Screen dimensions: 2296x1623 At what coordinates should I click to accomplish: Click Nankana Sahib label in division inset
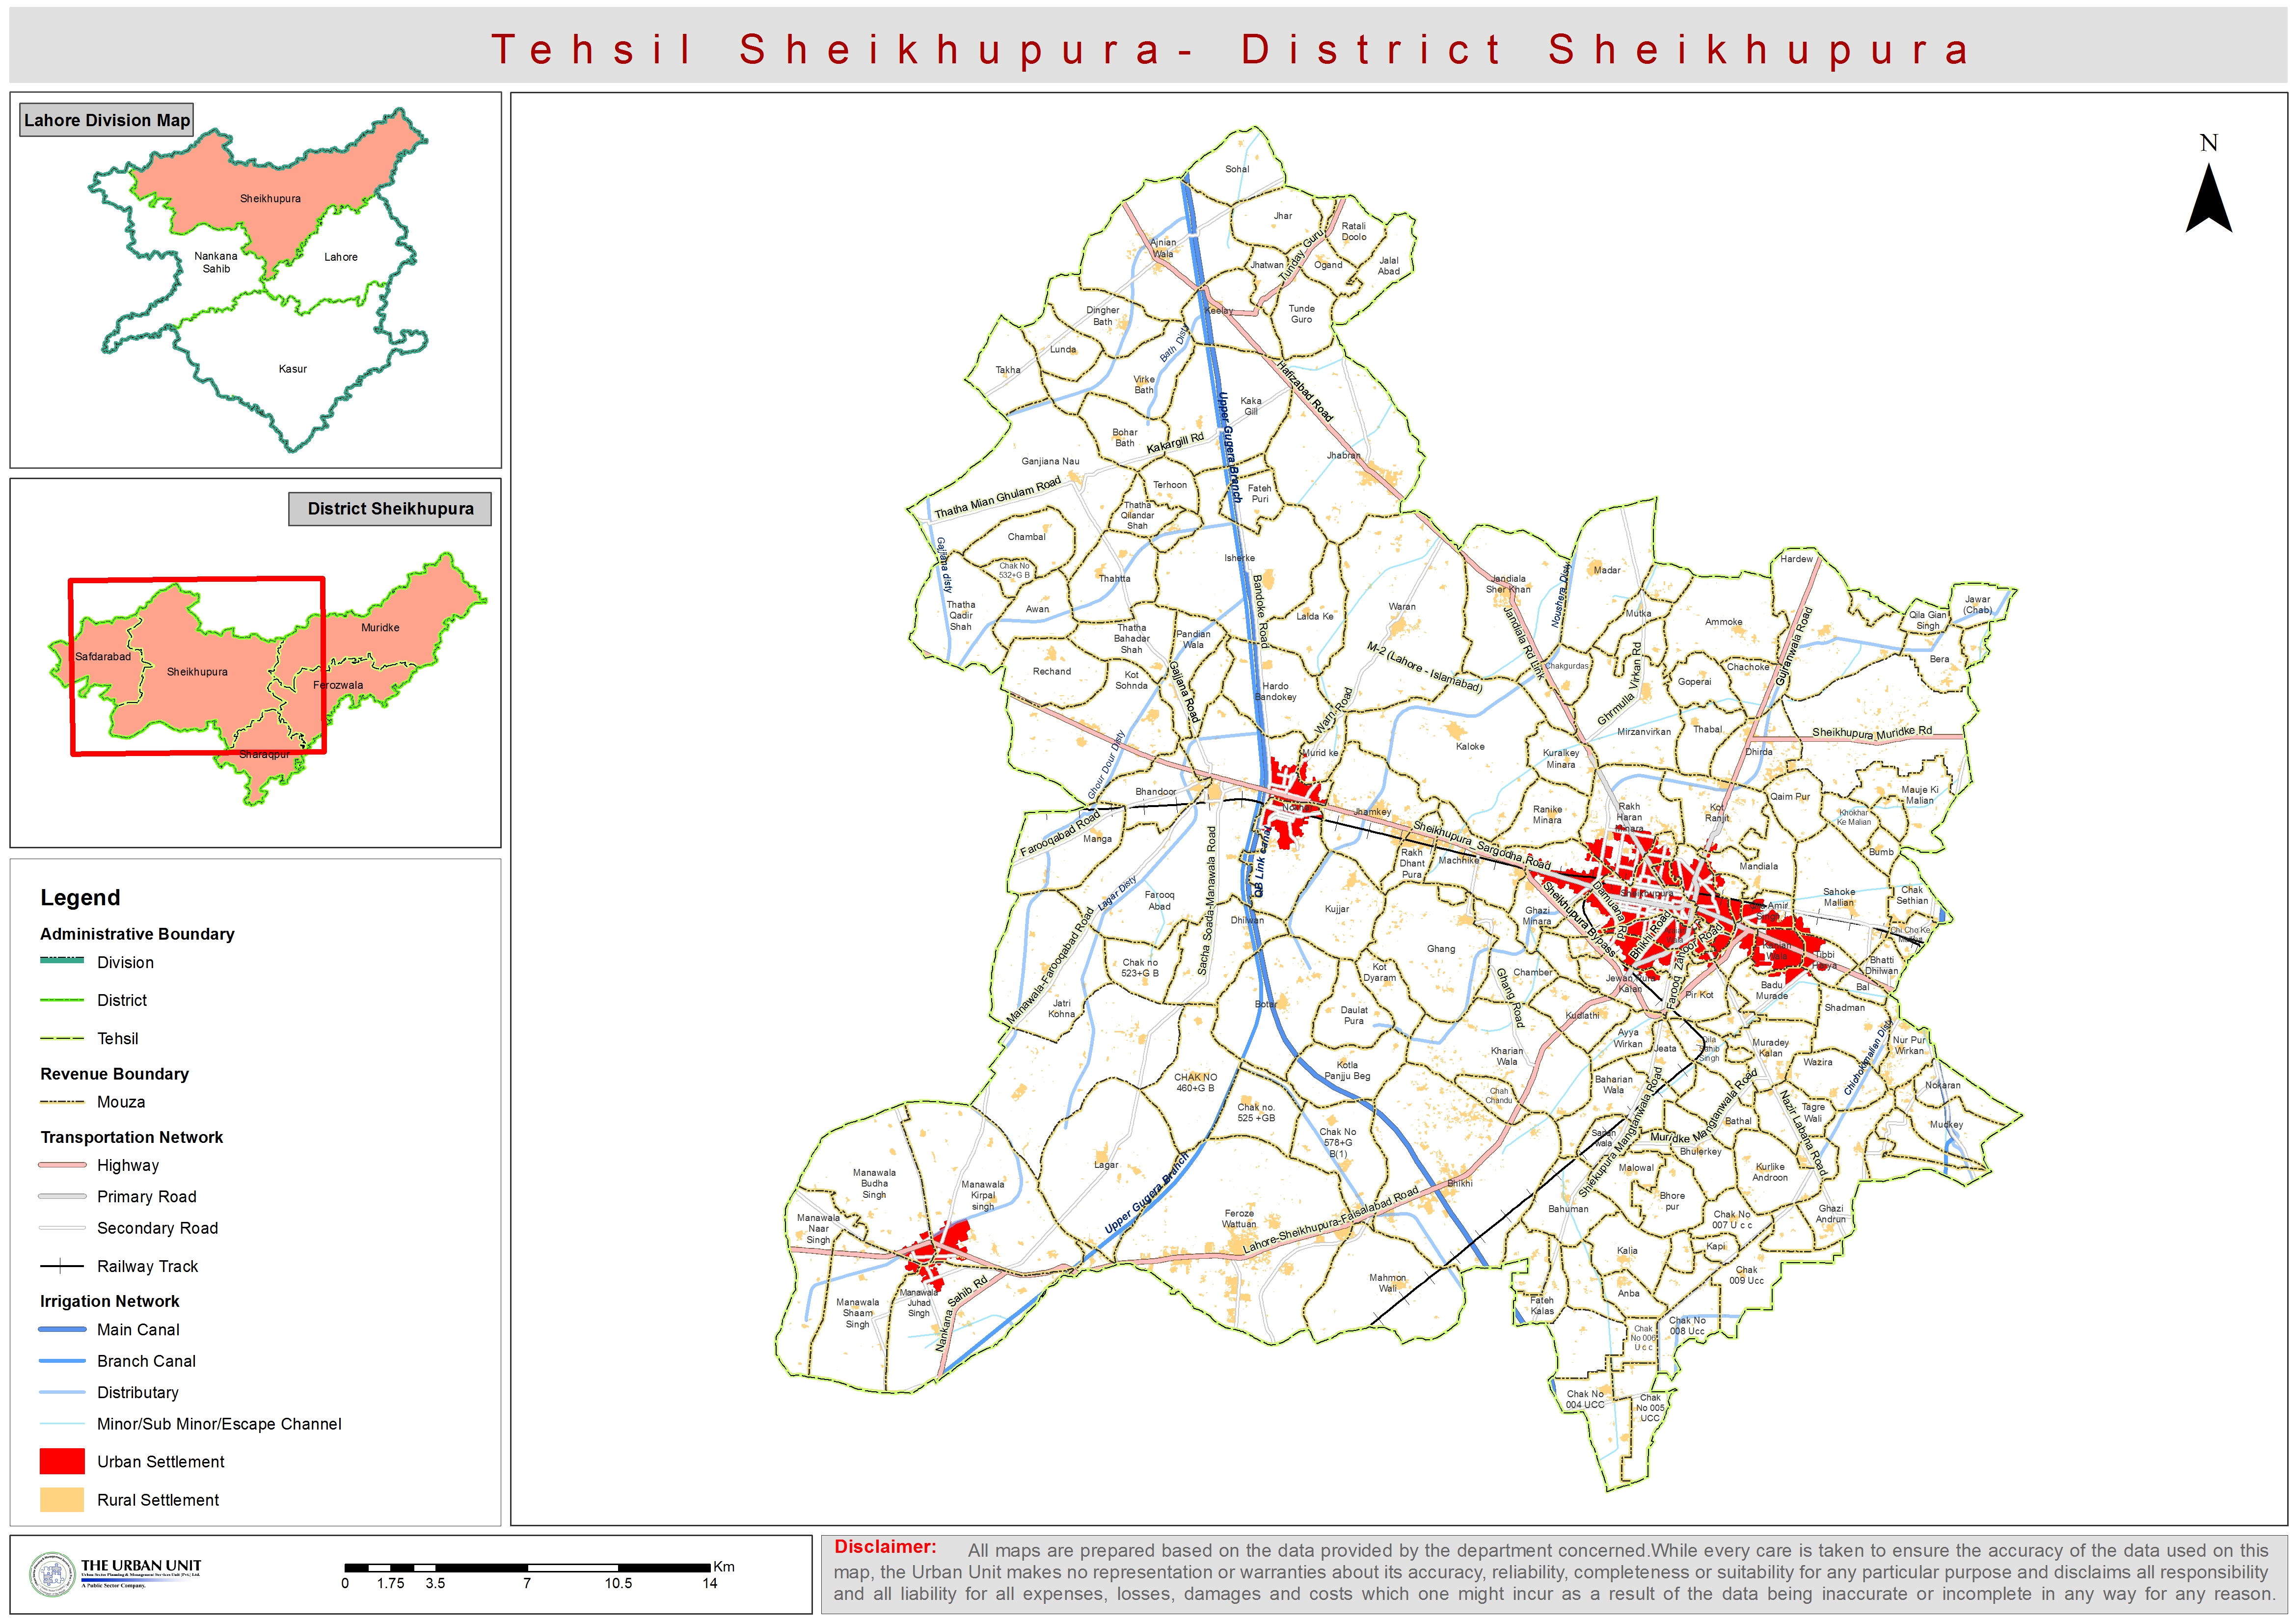[x=216, y=262]
